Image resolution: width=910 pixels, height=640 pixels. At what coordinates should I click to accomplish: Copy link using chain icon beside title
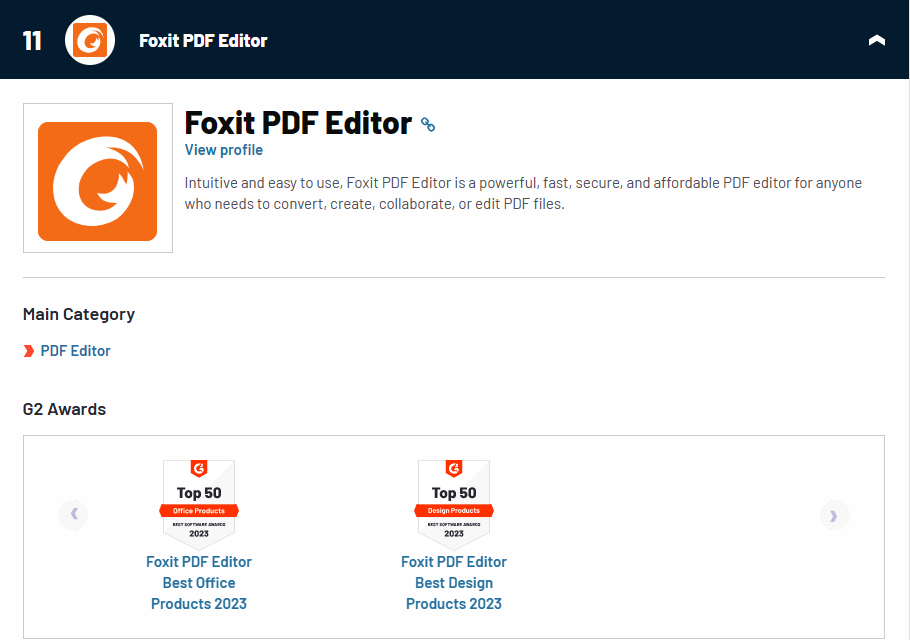[428, 125]
